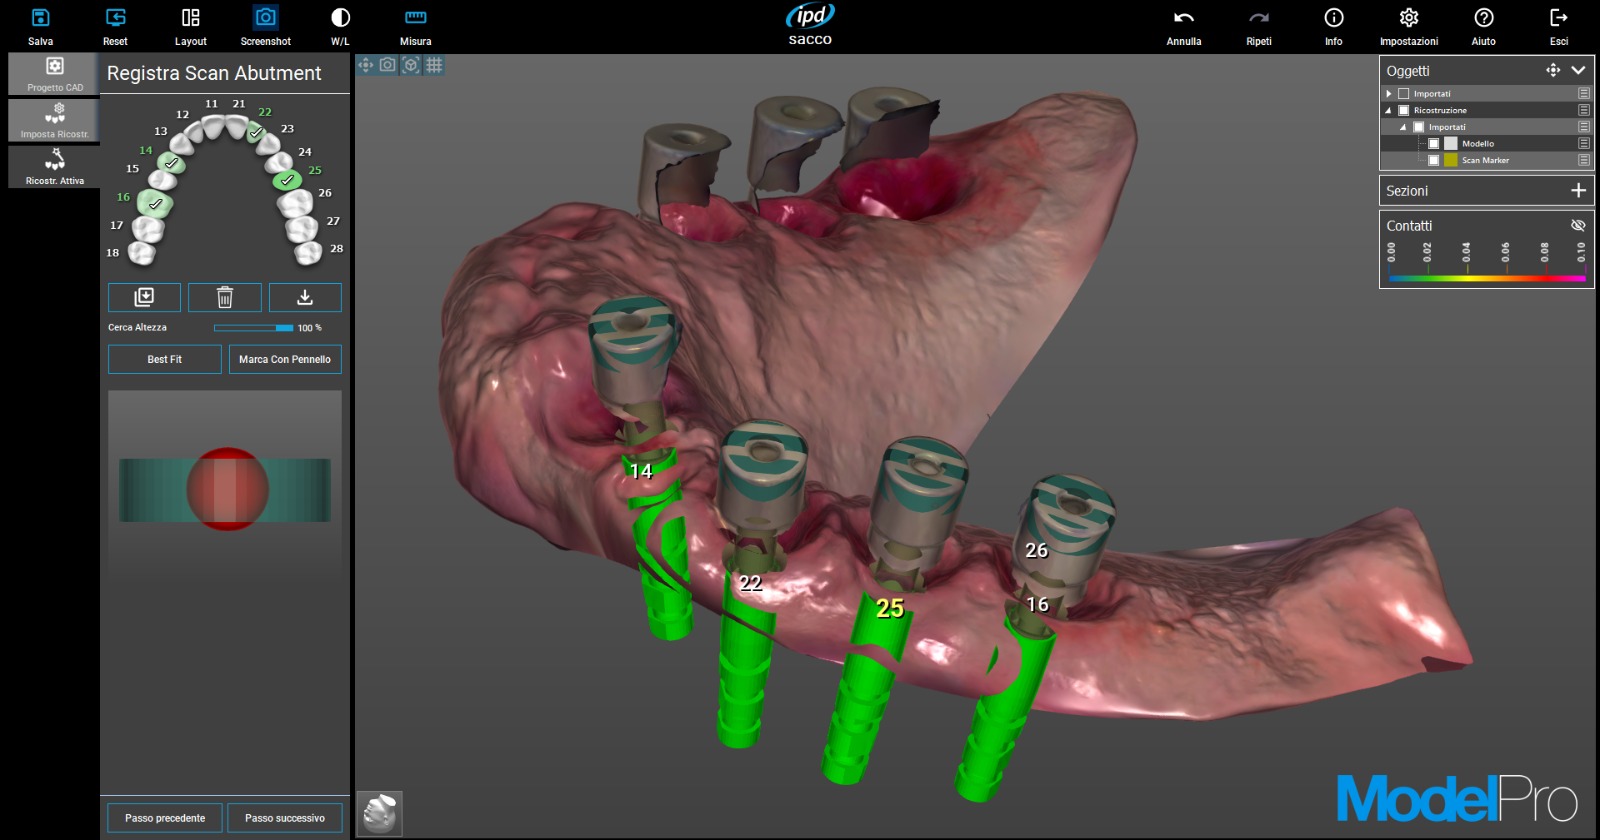Screen dimensions: 1600x840
Task: Open the options menu icon for Ricostruzione row
Action: tap(1584, 110)
